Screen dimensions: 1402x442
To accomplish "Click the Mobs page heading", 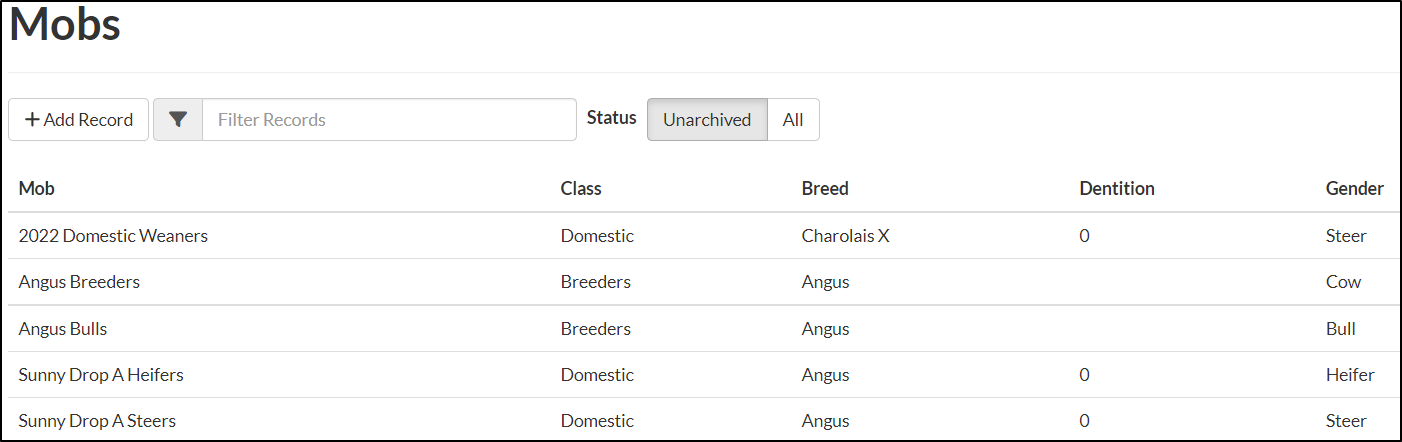I will tap(65, 24).
